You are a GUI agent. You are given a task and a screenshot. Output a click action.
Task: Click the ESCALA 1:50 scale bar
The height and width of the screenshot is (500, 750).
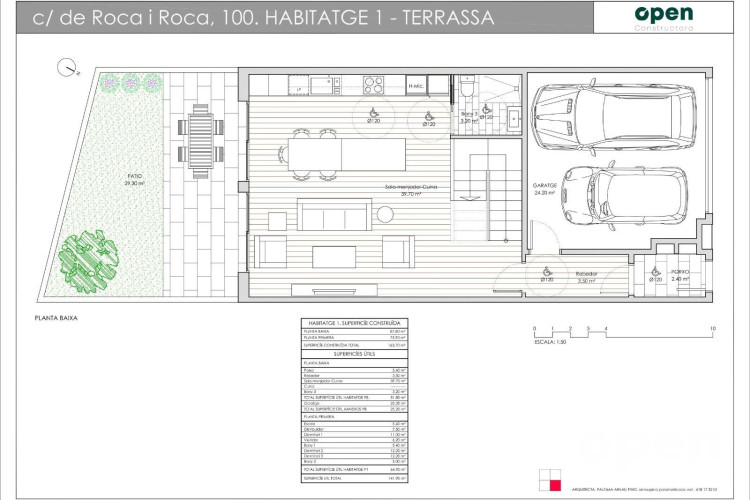tap(622, 329)
